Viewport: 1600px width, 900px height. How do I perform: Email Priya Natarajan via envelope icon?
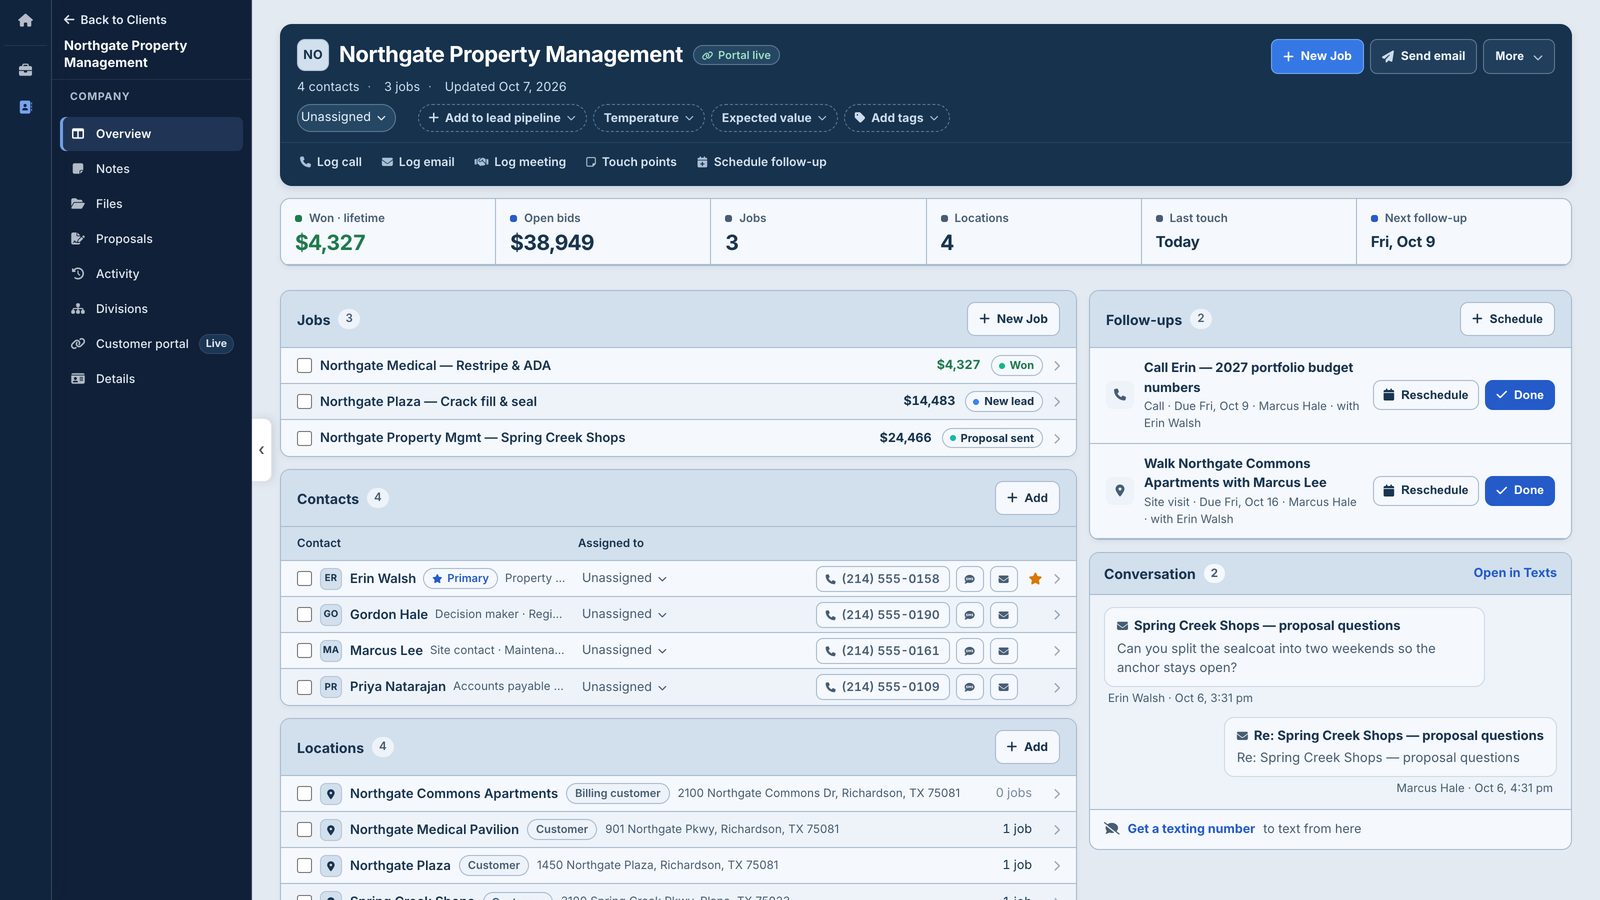pyautogui.click(x=1003, y=687)
